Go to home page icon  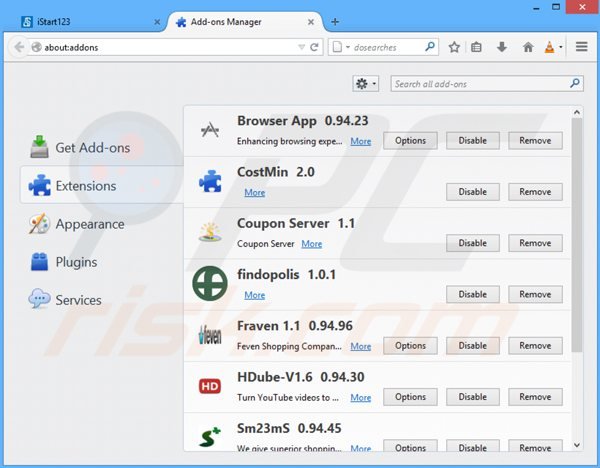(x=528, y=47)
